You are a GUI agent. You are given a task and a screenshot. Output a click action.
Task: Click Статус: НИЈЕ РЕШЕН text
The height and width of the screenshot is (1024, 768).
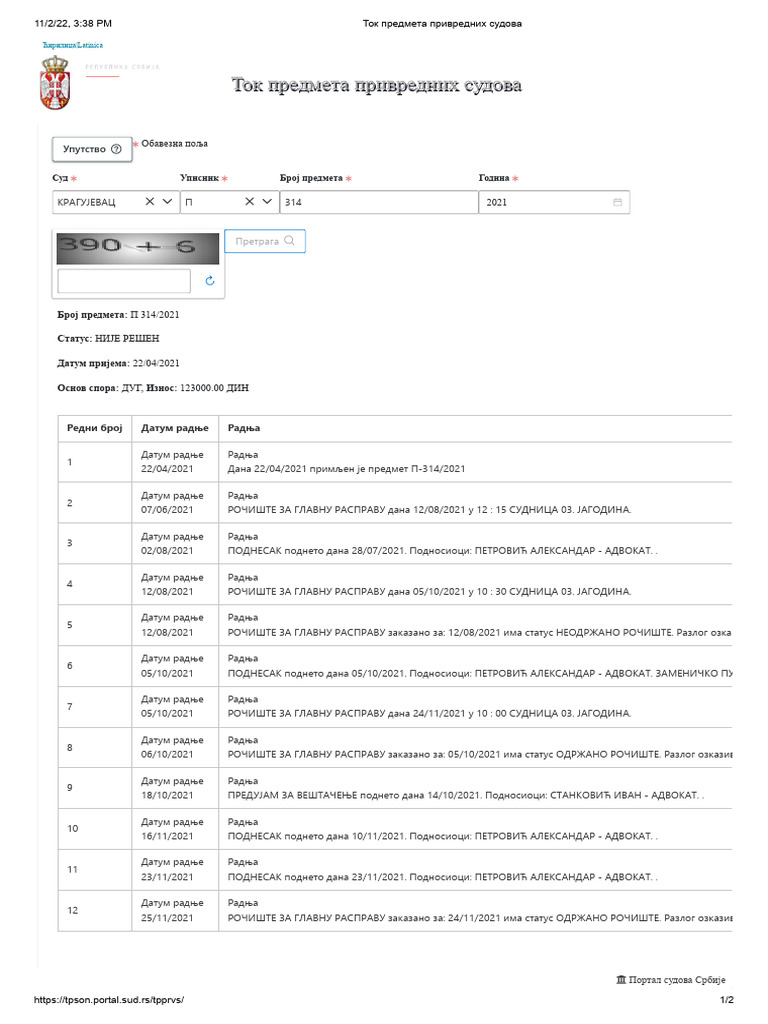[108, 338]
